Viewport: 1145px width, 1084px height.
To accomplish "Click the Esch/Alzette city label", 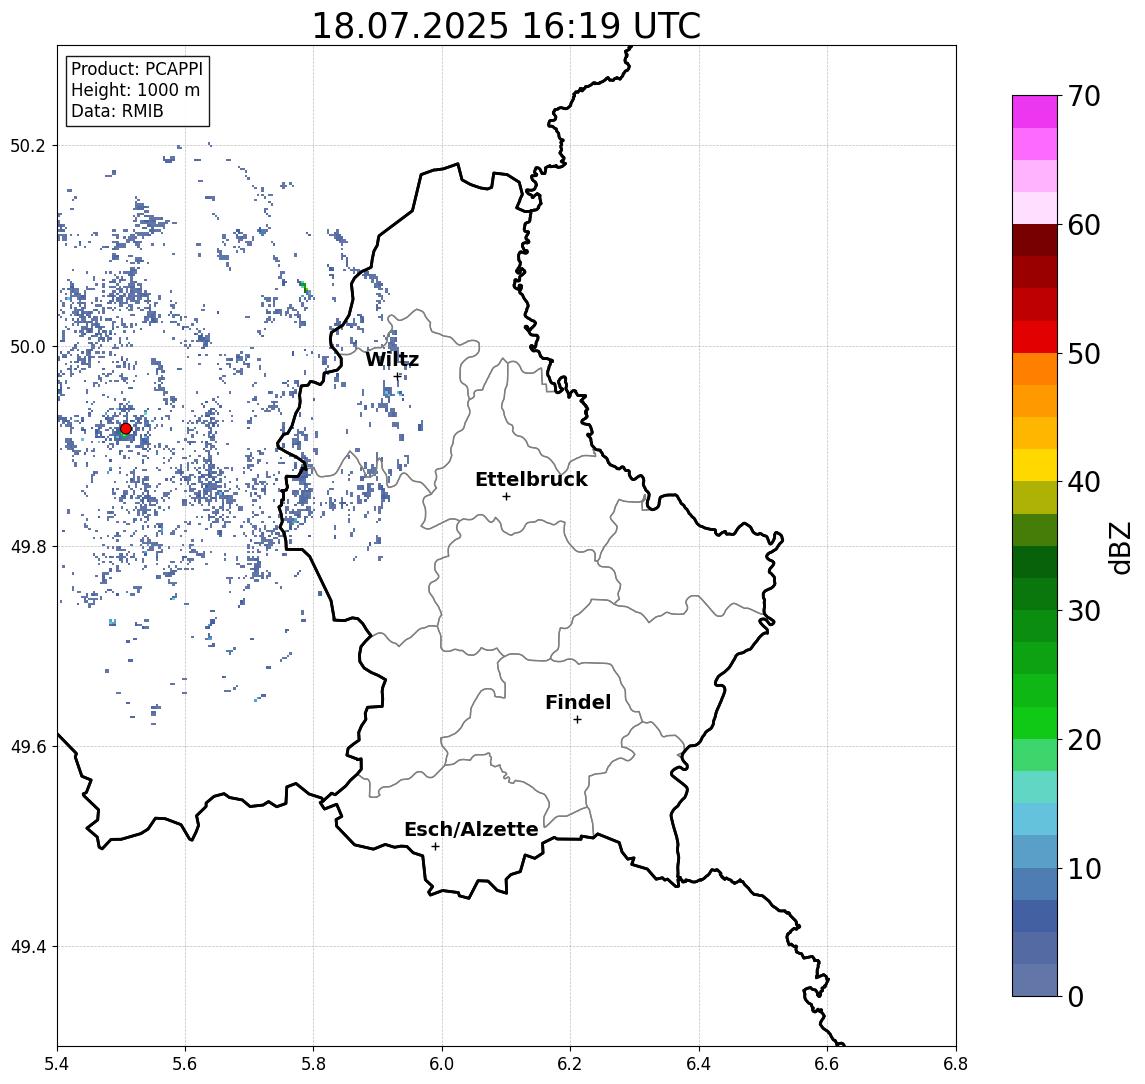I will [x=471, y=829].
